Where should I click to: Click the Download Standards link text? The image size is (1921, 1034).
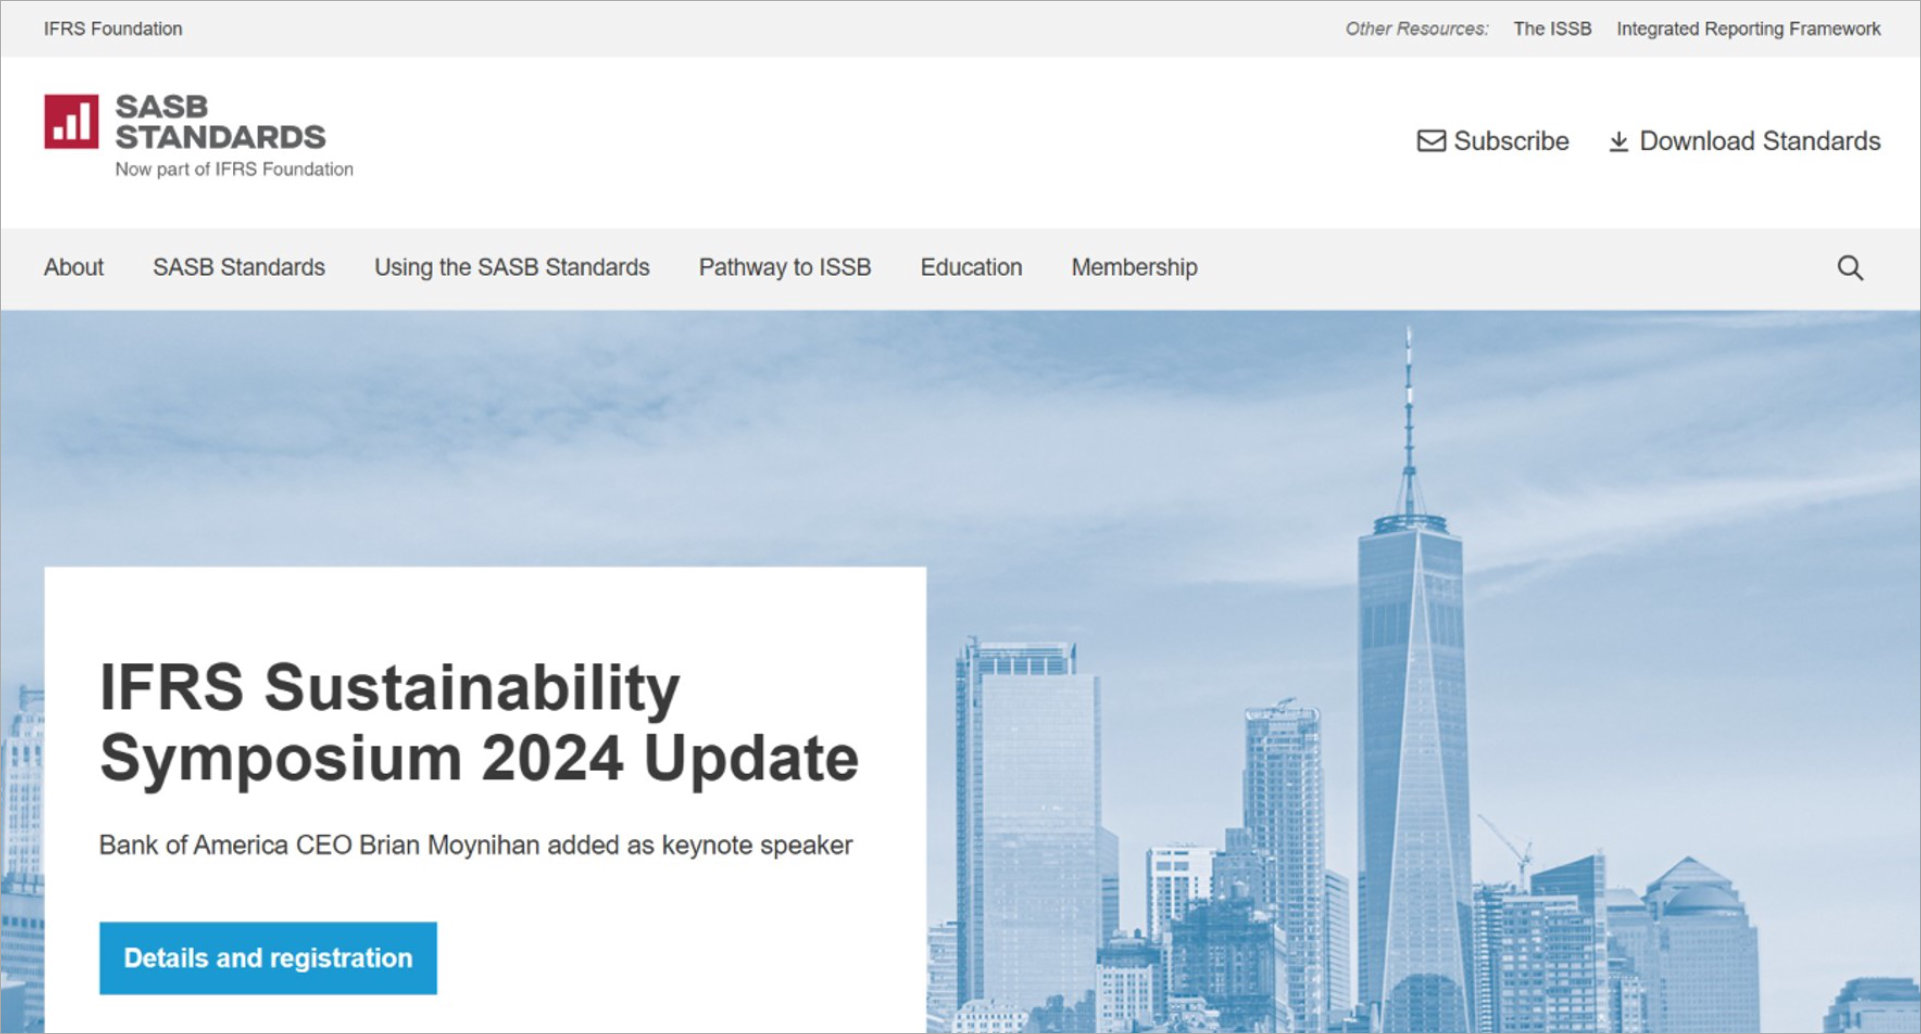tap(1760, 141)
